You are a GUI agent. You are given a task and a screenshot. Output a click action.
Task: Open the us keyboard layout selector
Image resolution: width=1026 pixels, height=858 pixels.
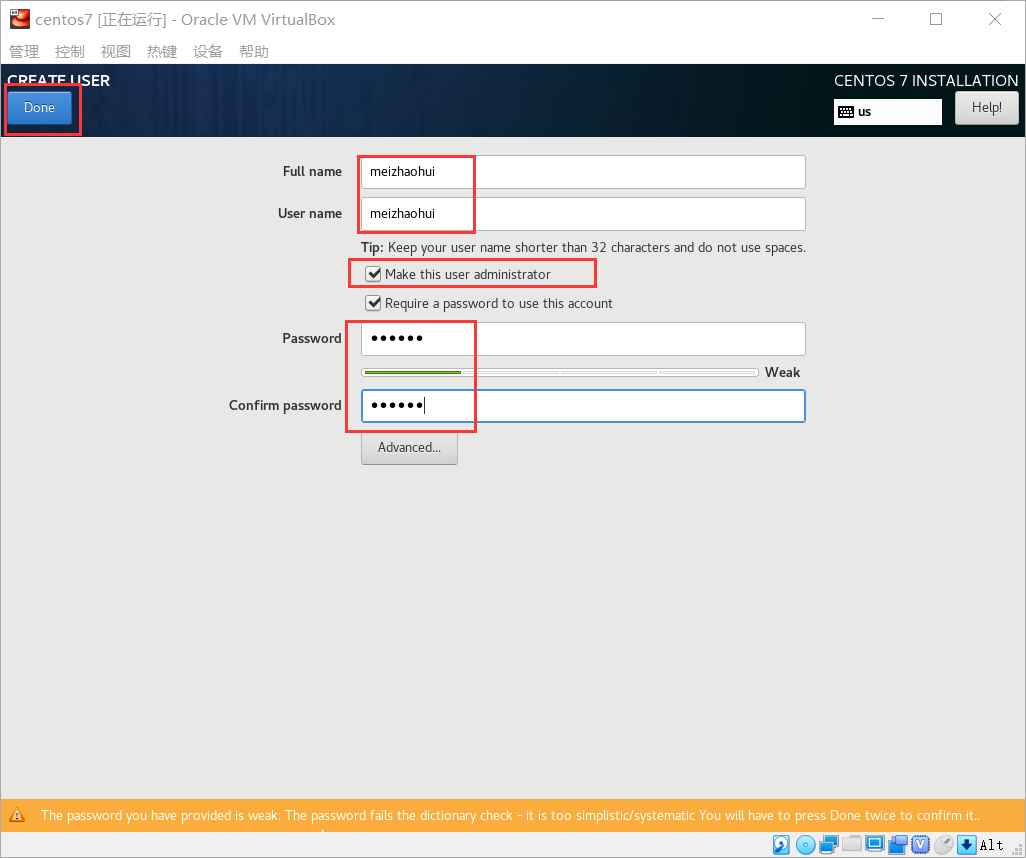[887, 112]
